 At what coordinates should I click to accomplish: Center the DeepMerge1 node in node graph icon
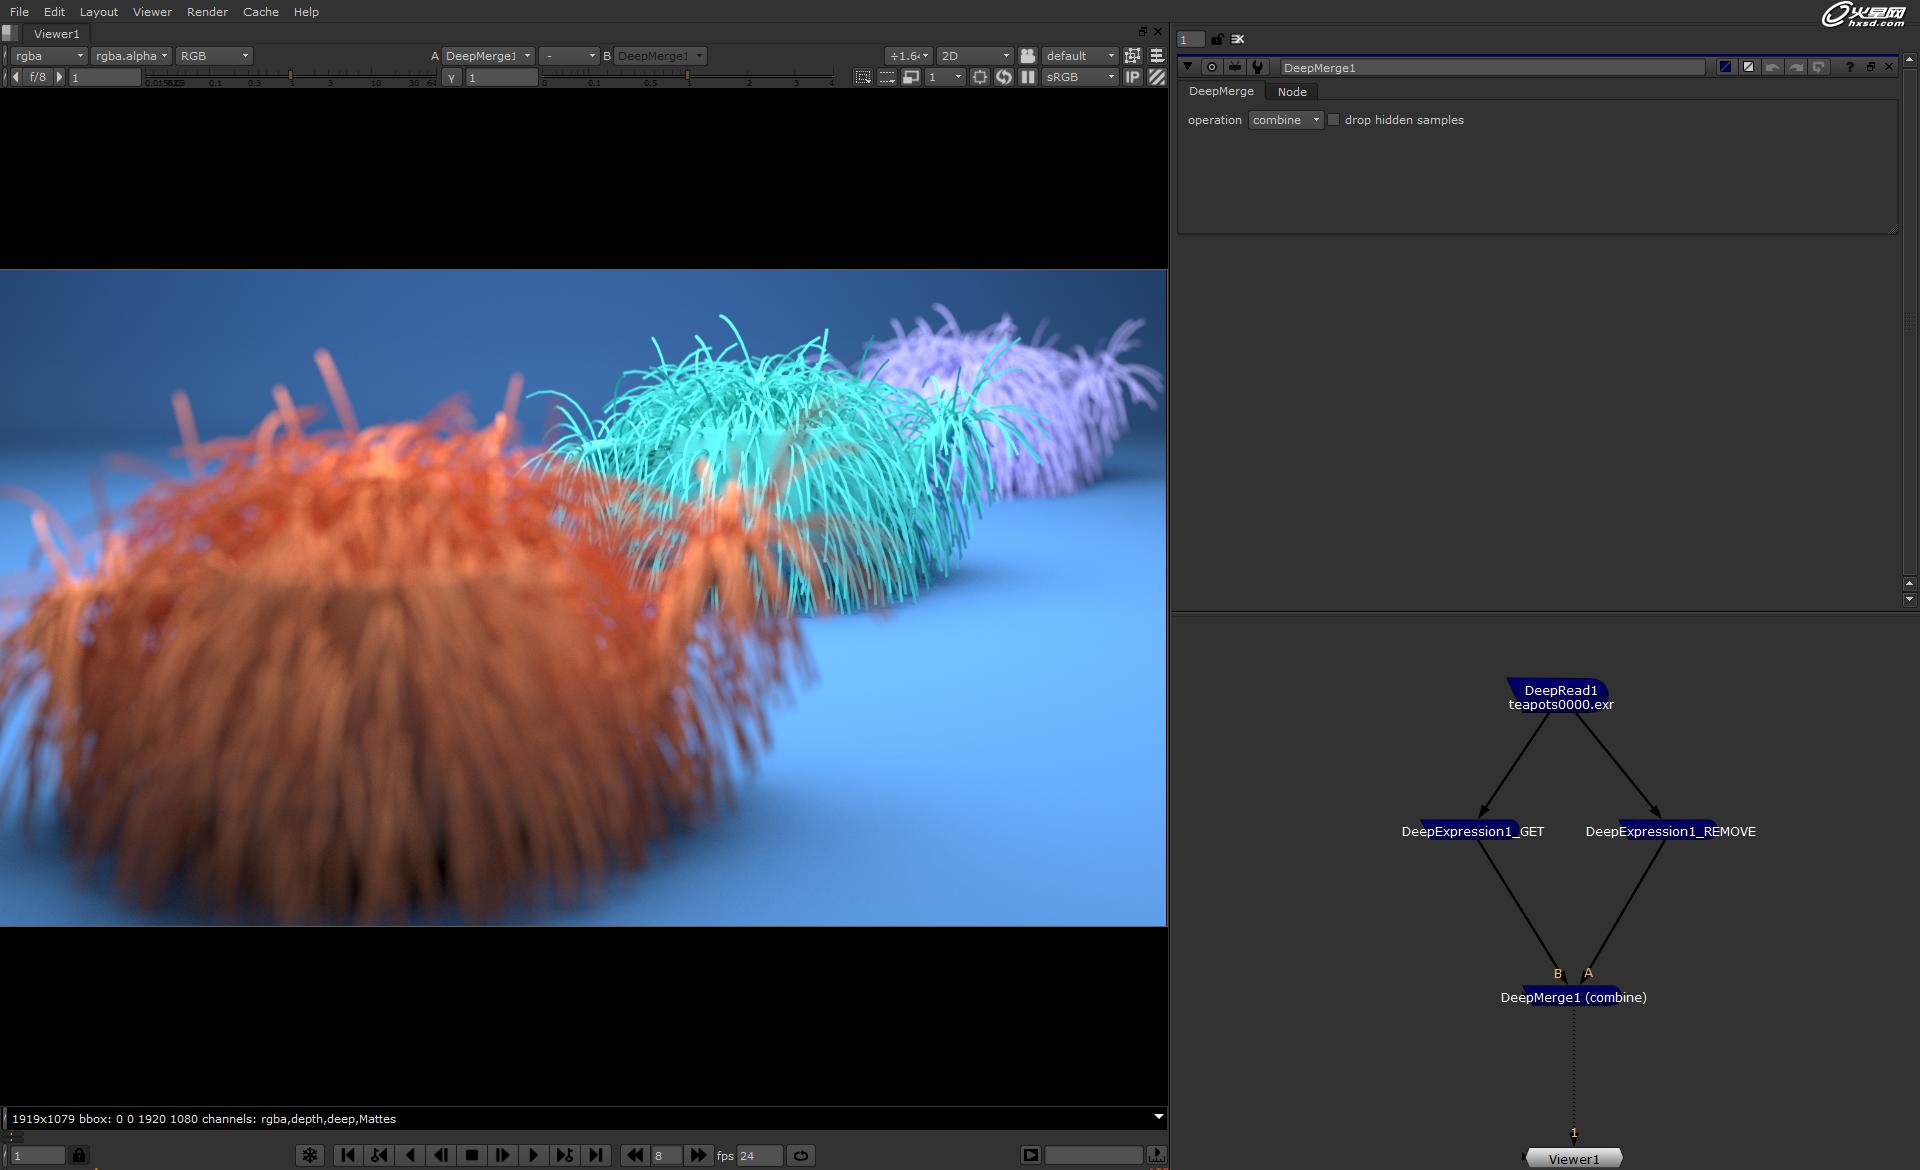(x=1212, y=67)
